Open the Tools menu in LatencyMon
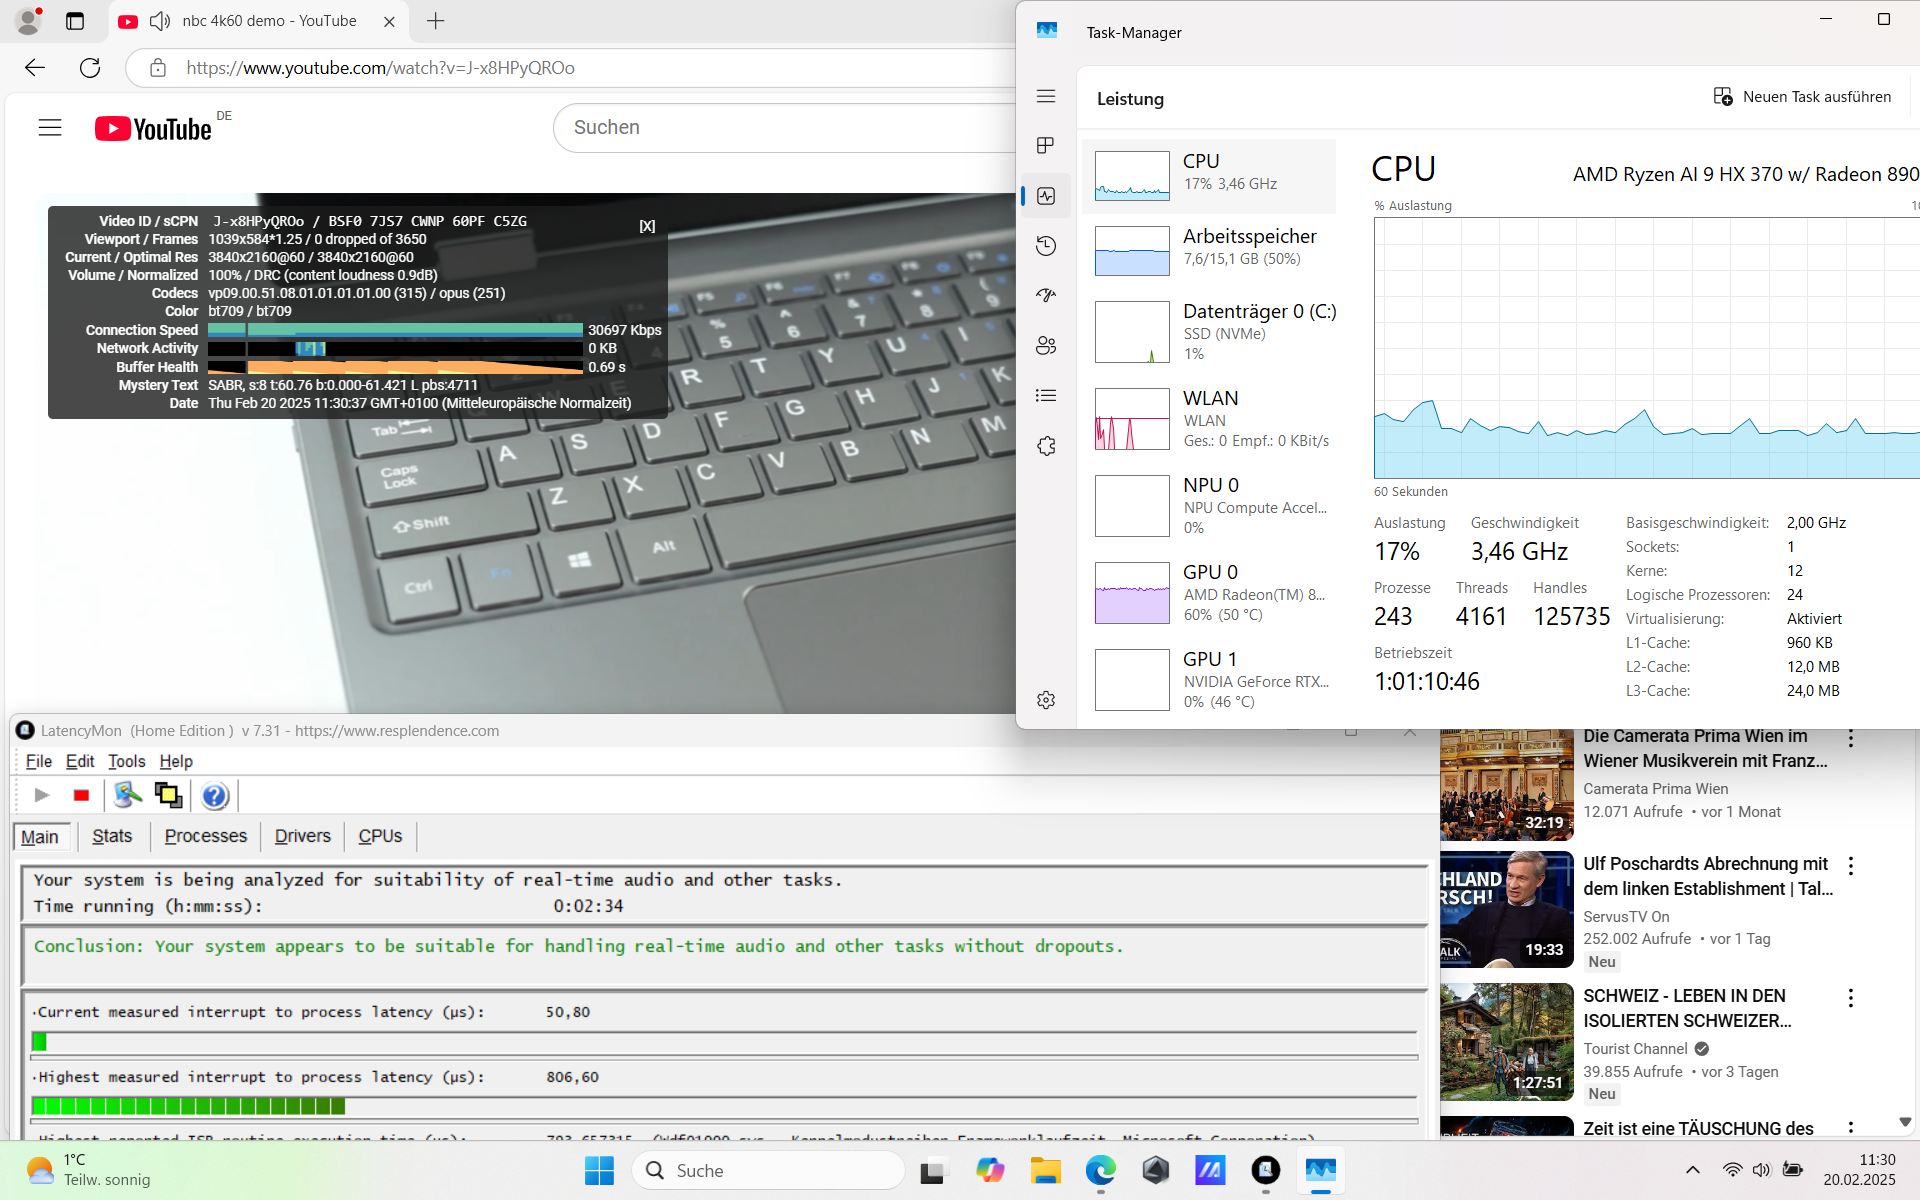This screenshot has width=1920, height=1200. [126, 761]
